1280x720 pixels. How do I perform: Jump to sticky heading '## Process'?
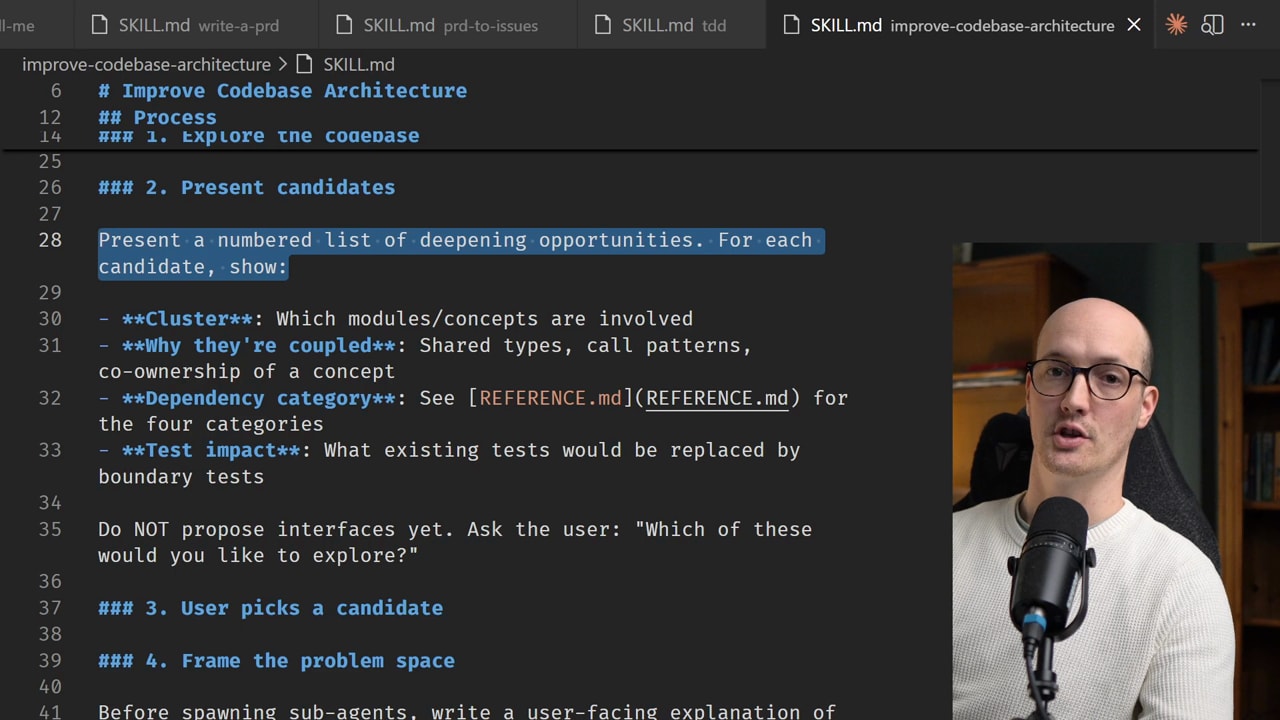157,117
